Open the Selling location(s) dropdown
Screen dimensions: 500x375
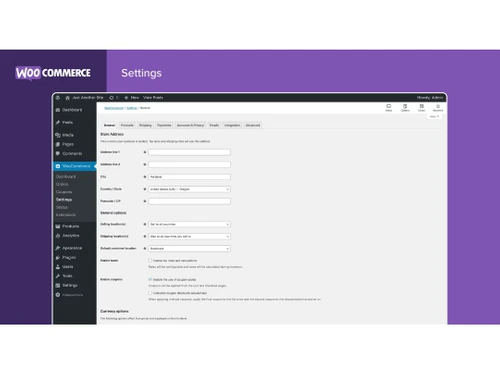[x=189, y=224]
